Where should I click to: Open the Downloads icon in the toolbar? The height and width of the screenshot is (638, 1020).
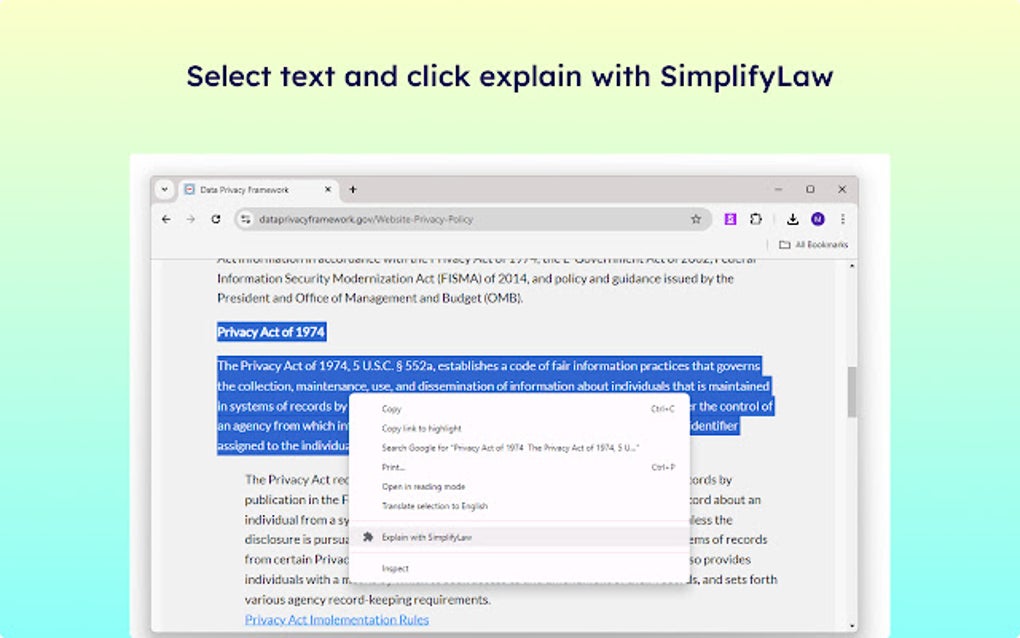(792, 219)
